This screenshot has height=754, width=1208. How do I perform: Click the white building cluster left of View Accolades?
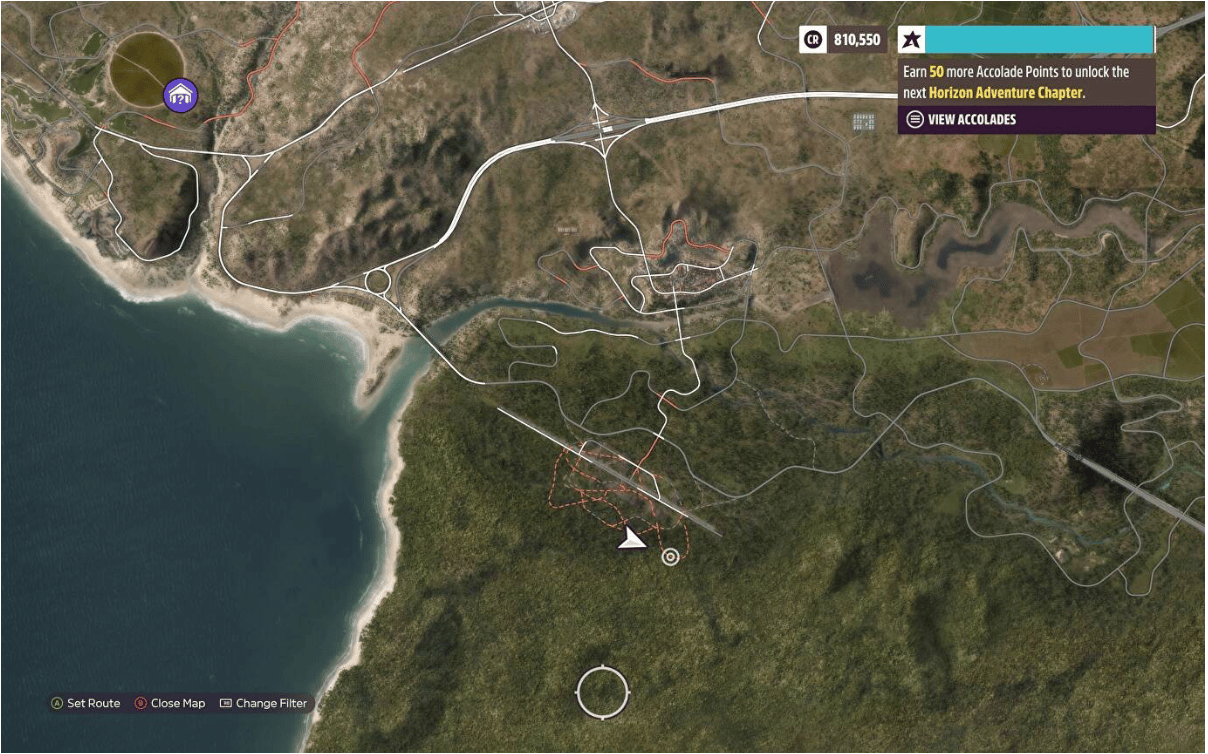tap(863, 122)
